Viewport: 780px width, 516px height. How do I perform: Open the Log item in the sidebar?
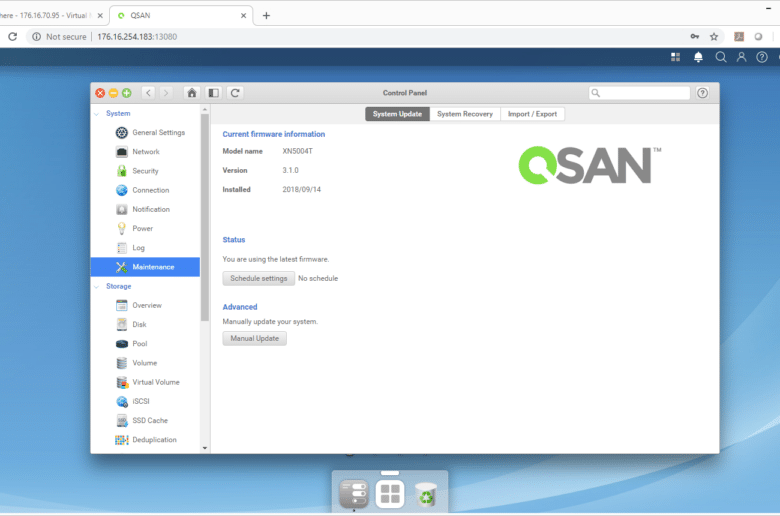click(130, 248)
